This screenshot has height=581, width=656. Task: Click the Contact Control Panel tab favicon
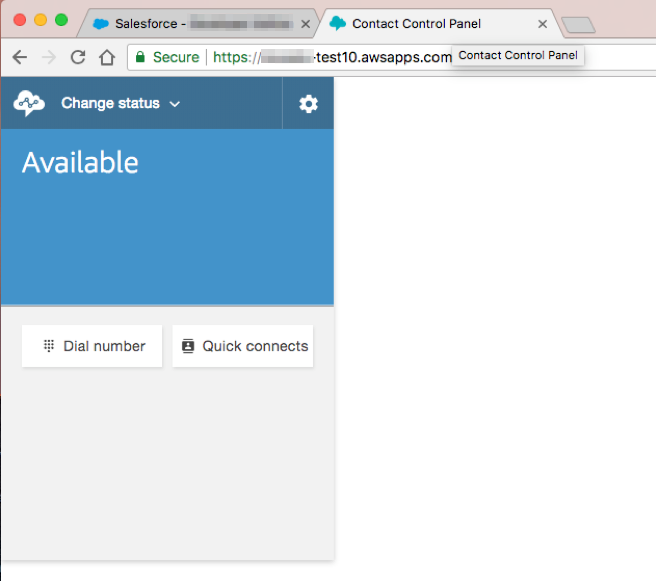[338, 23]
